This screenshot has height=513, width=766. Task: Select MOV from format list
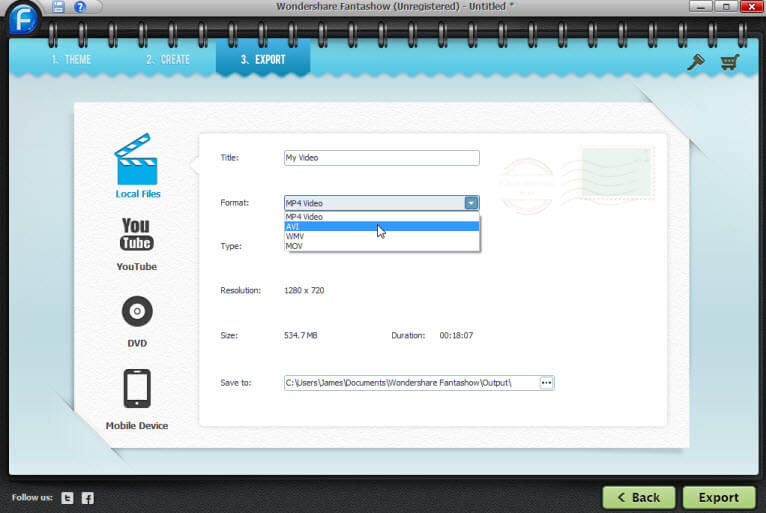tap(382, 246)
